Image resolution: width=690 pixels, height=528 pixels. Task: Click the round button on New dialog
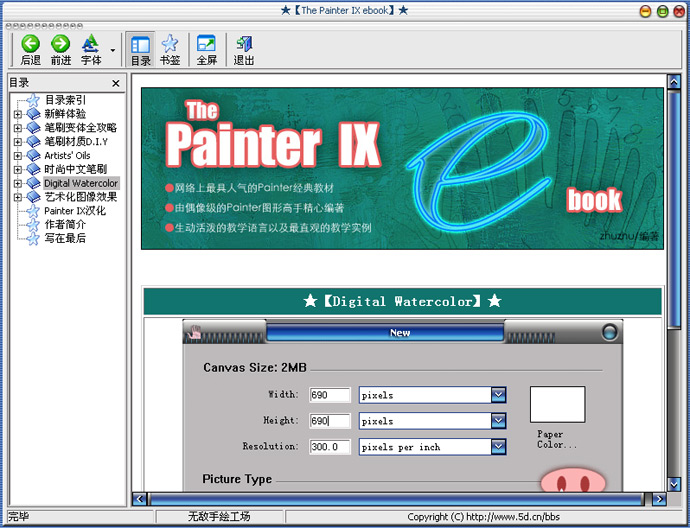coord(609,332)
